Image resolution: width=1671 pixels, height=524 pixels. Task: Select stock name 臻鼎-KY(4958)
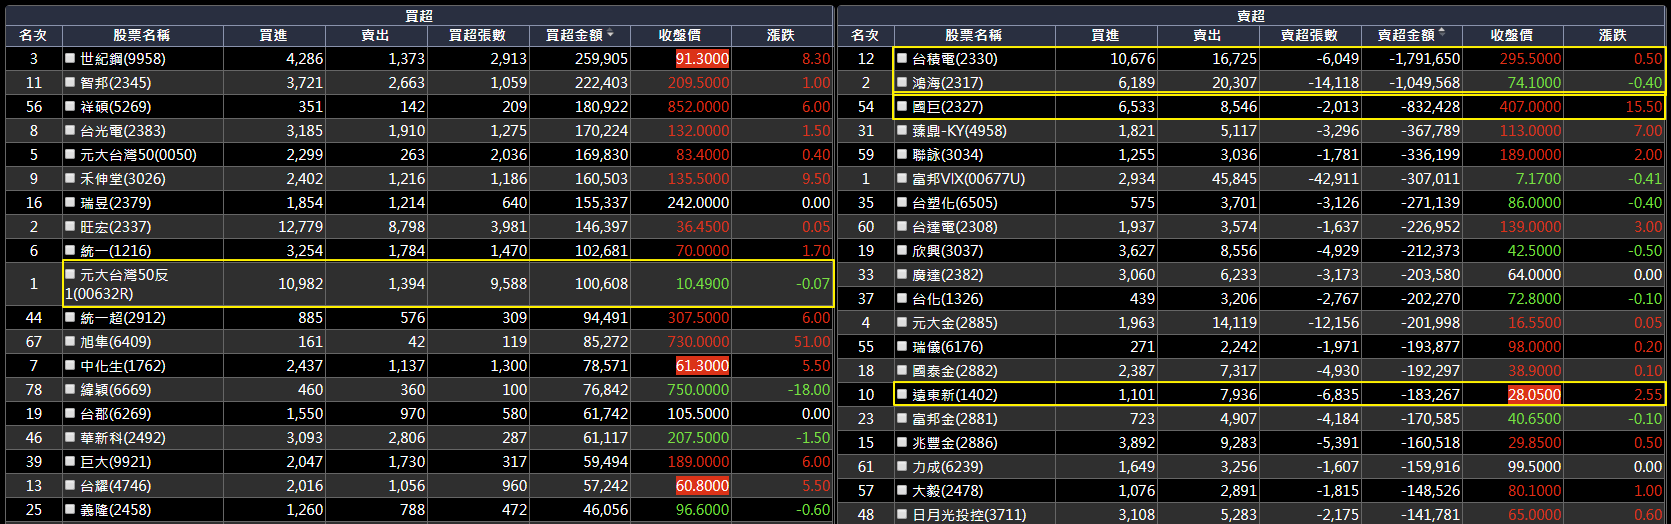pyautogui.click(x=959, y=131)
